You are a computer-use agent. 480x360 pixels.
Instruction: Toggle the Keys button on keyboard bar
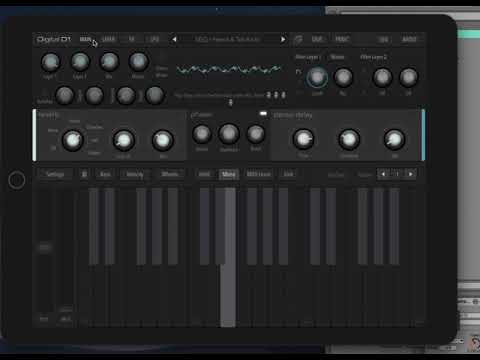[x=105, y=174]
